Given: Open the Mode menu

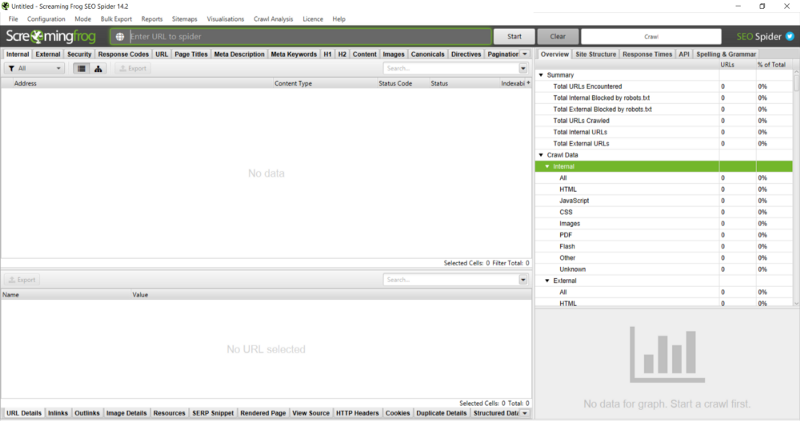Looking at the screenshot, I should (x=83, y=19).
